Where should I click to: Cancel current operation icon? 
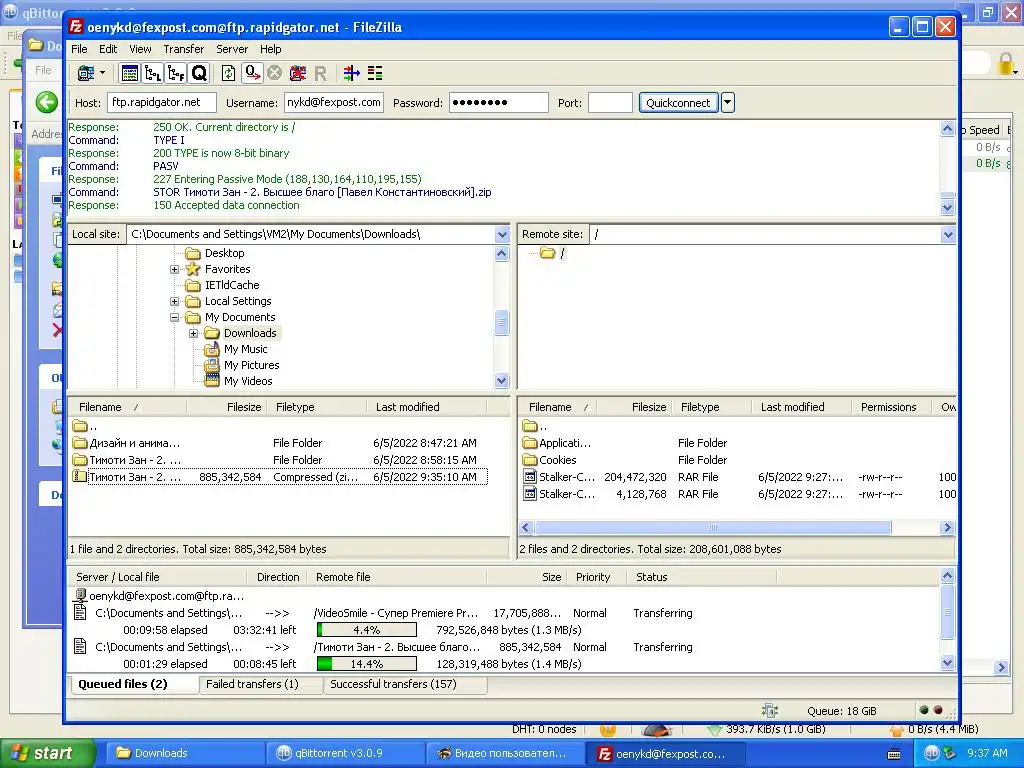tap(274, 73)
